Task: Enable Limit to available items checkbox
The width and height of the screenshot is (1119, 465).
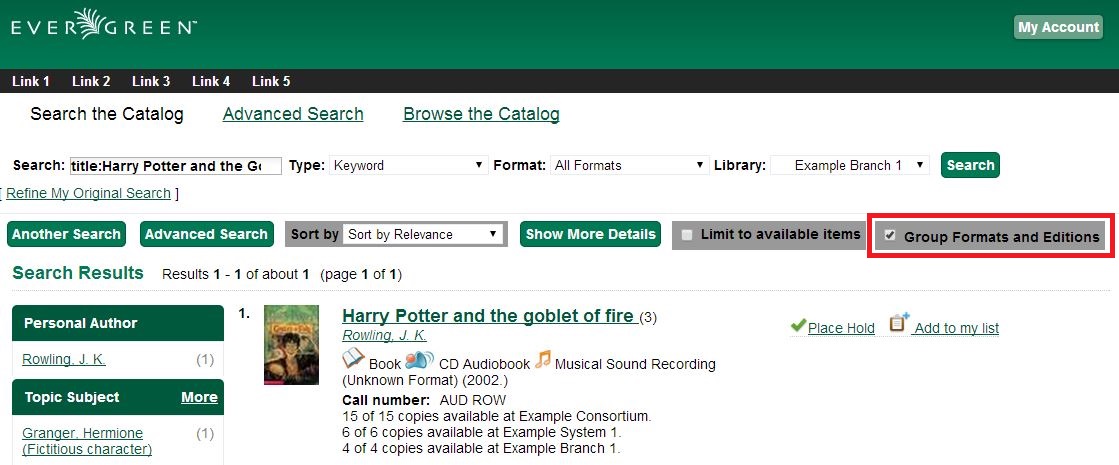Action: [686, 235]
